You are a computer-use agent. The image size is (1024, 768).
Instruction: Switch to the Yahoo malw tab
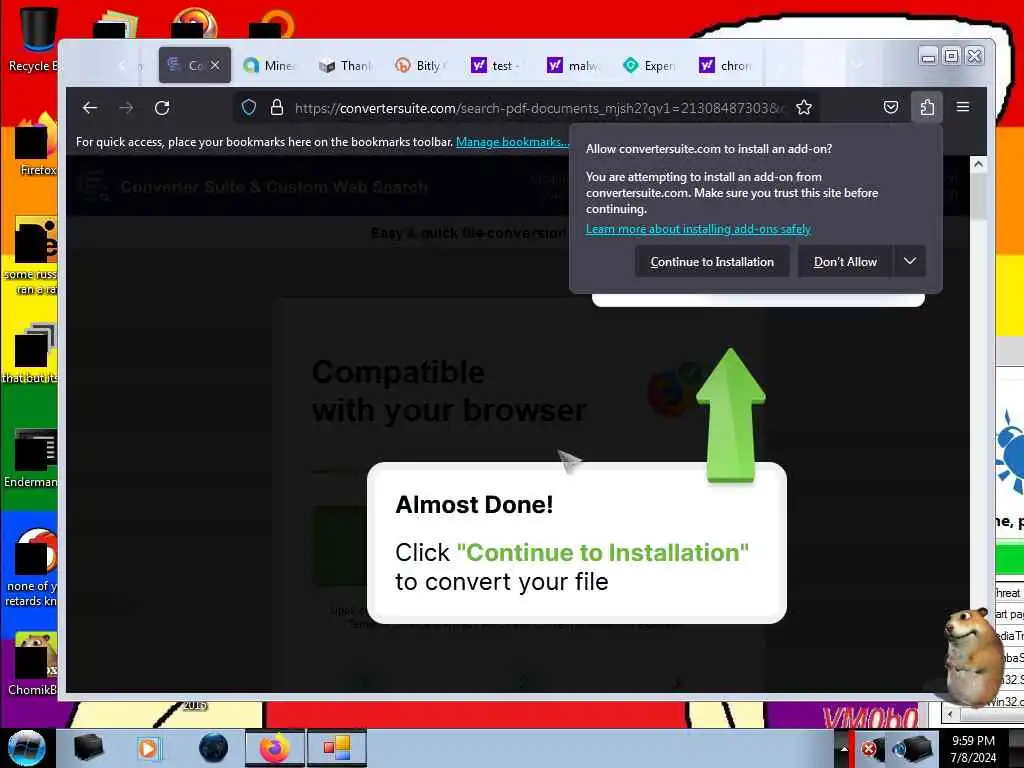point(573,65)
